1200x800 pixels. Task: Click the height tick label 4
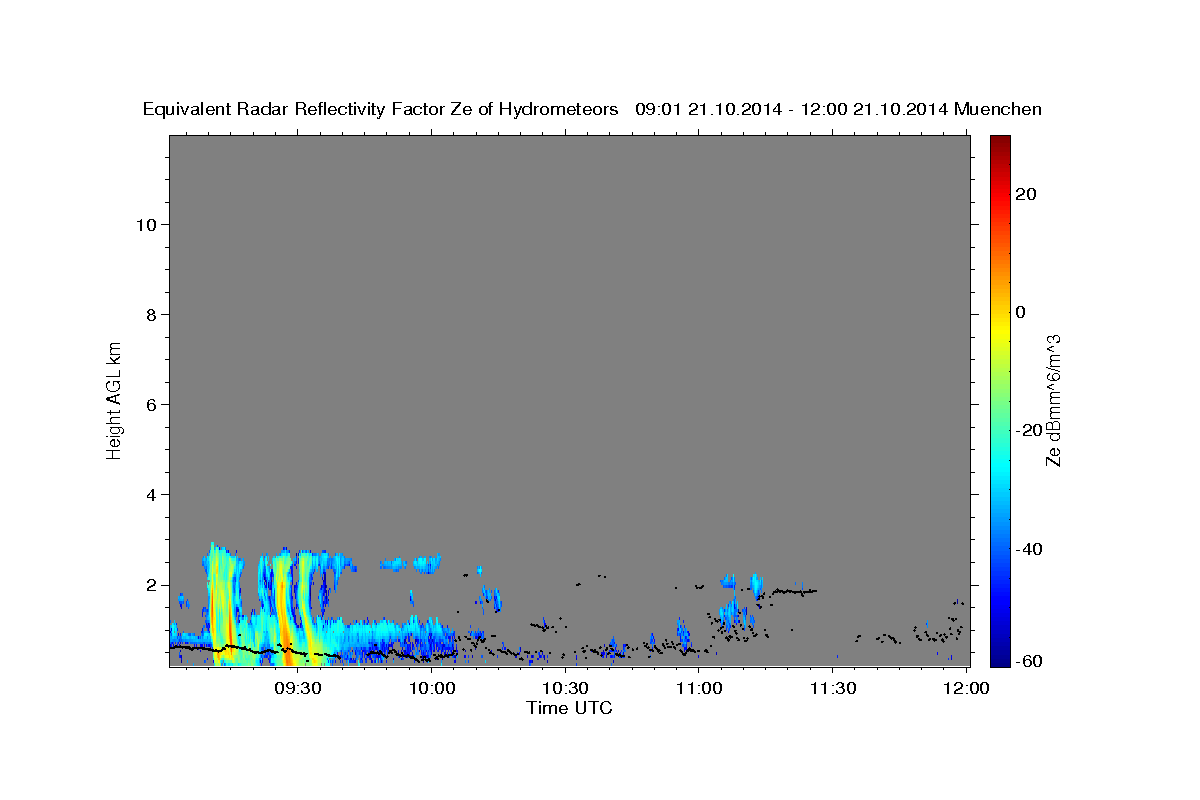[149, 494]
